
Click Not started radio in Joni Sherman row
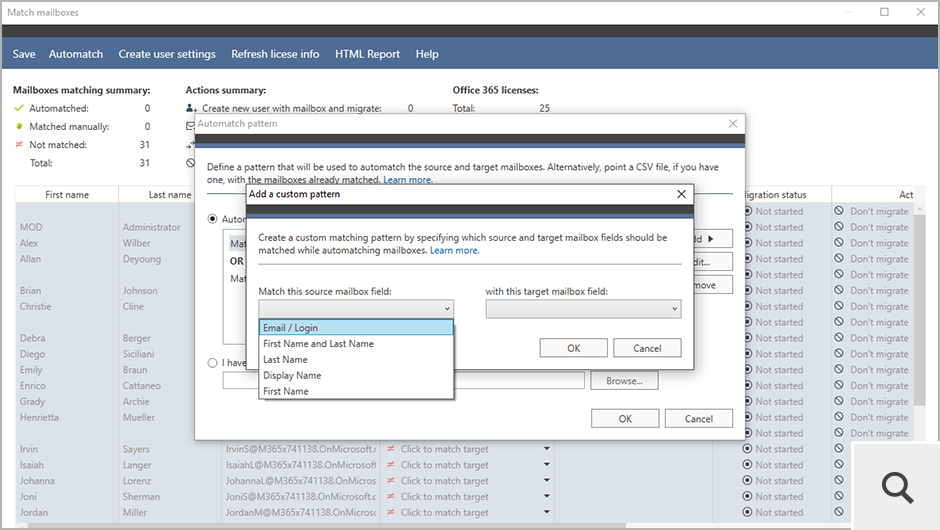click(747, 496)
